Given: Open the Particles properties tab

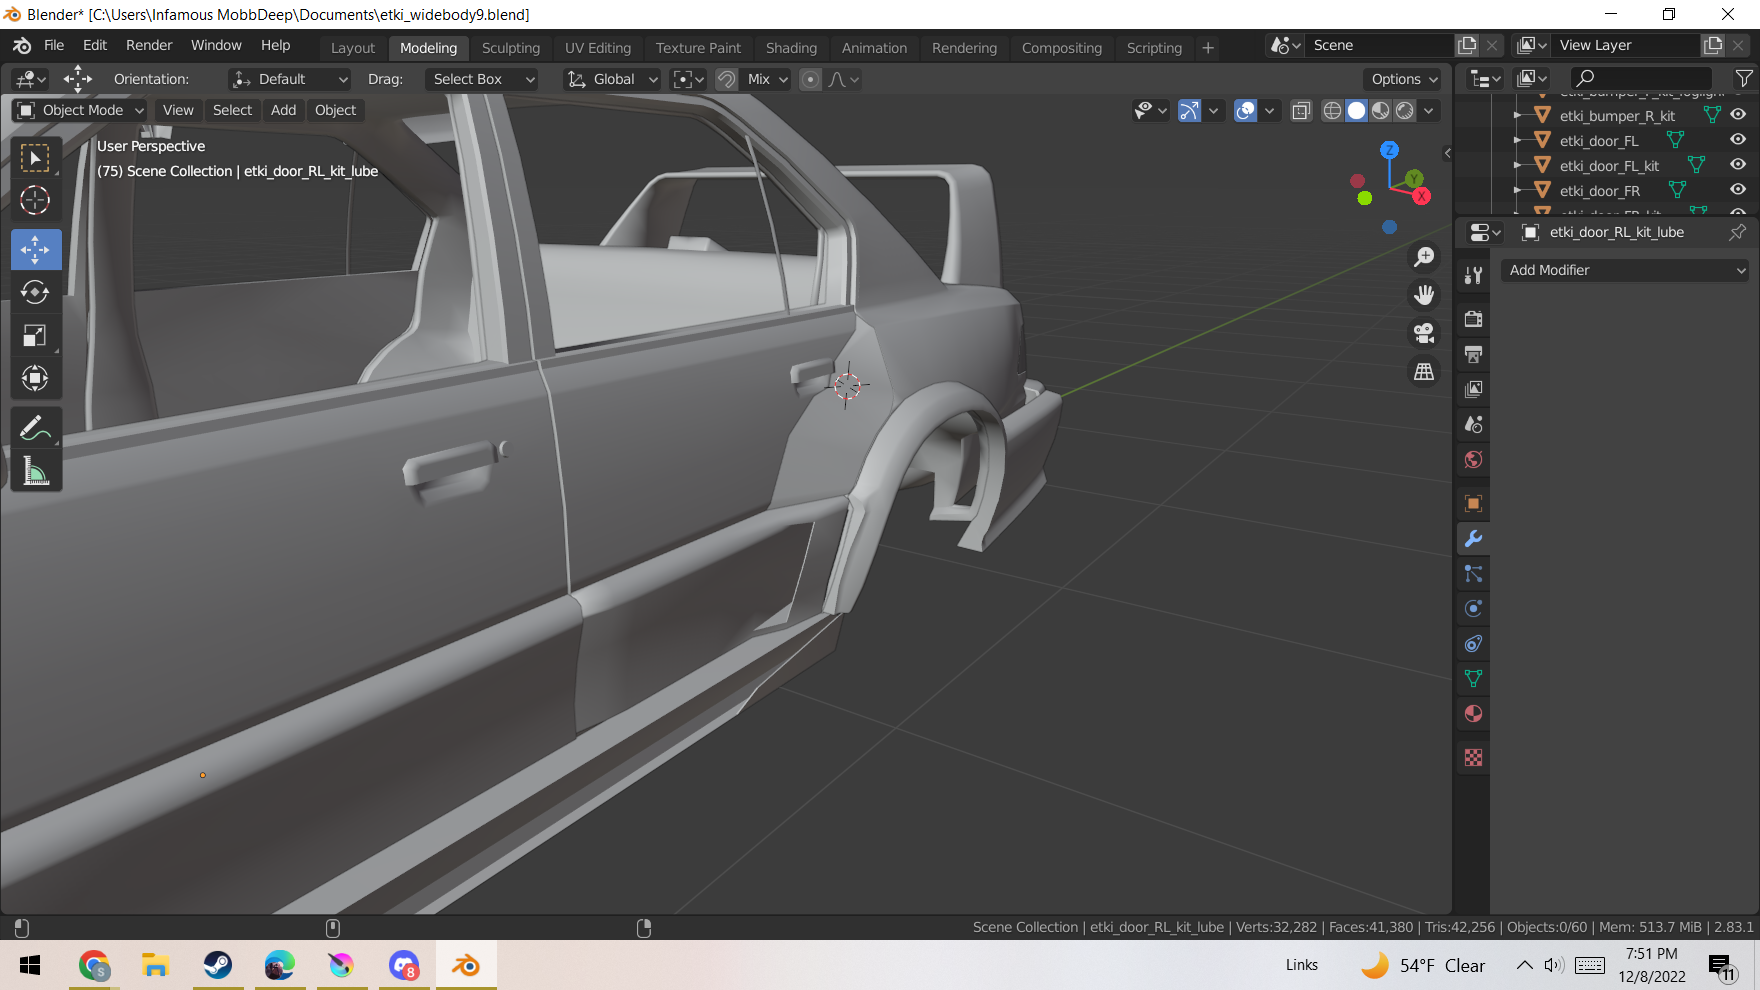Looking at the screenshot, I should [x=1473, y=573].
